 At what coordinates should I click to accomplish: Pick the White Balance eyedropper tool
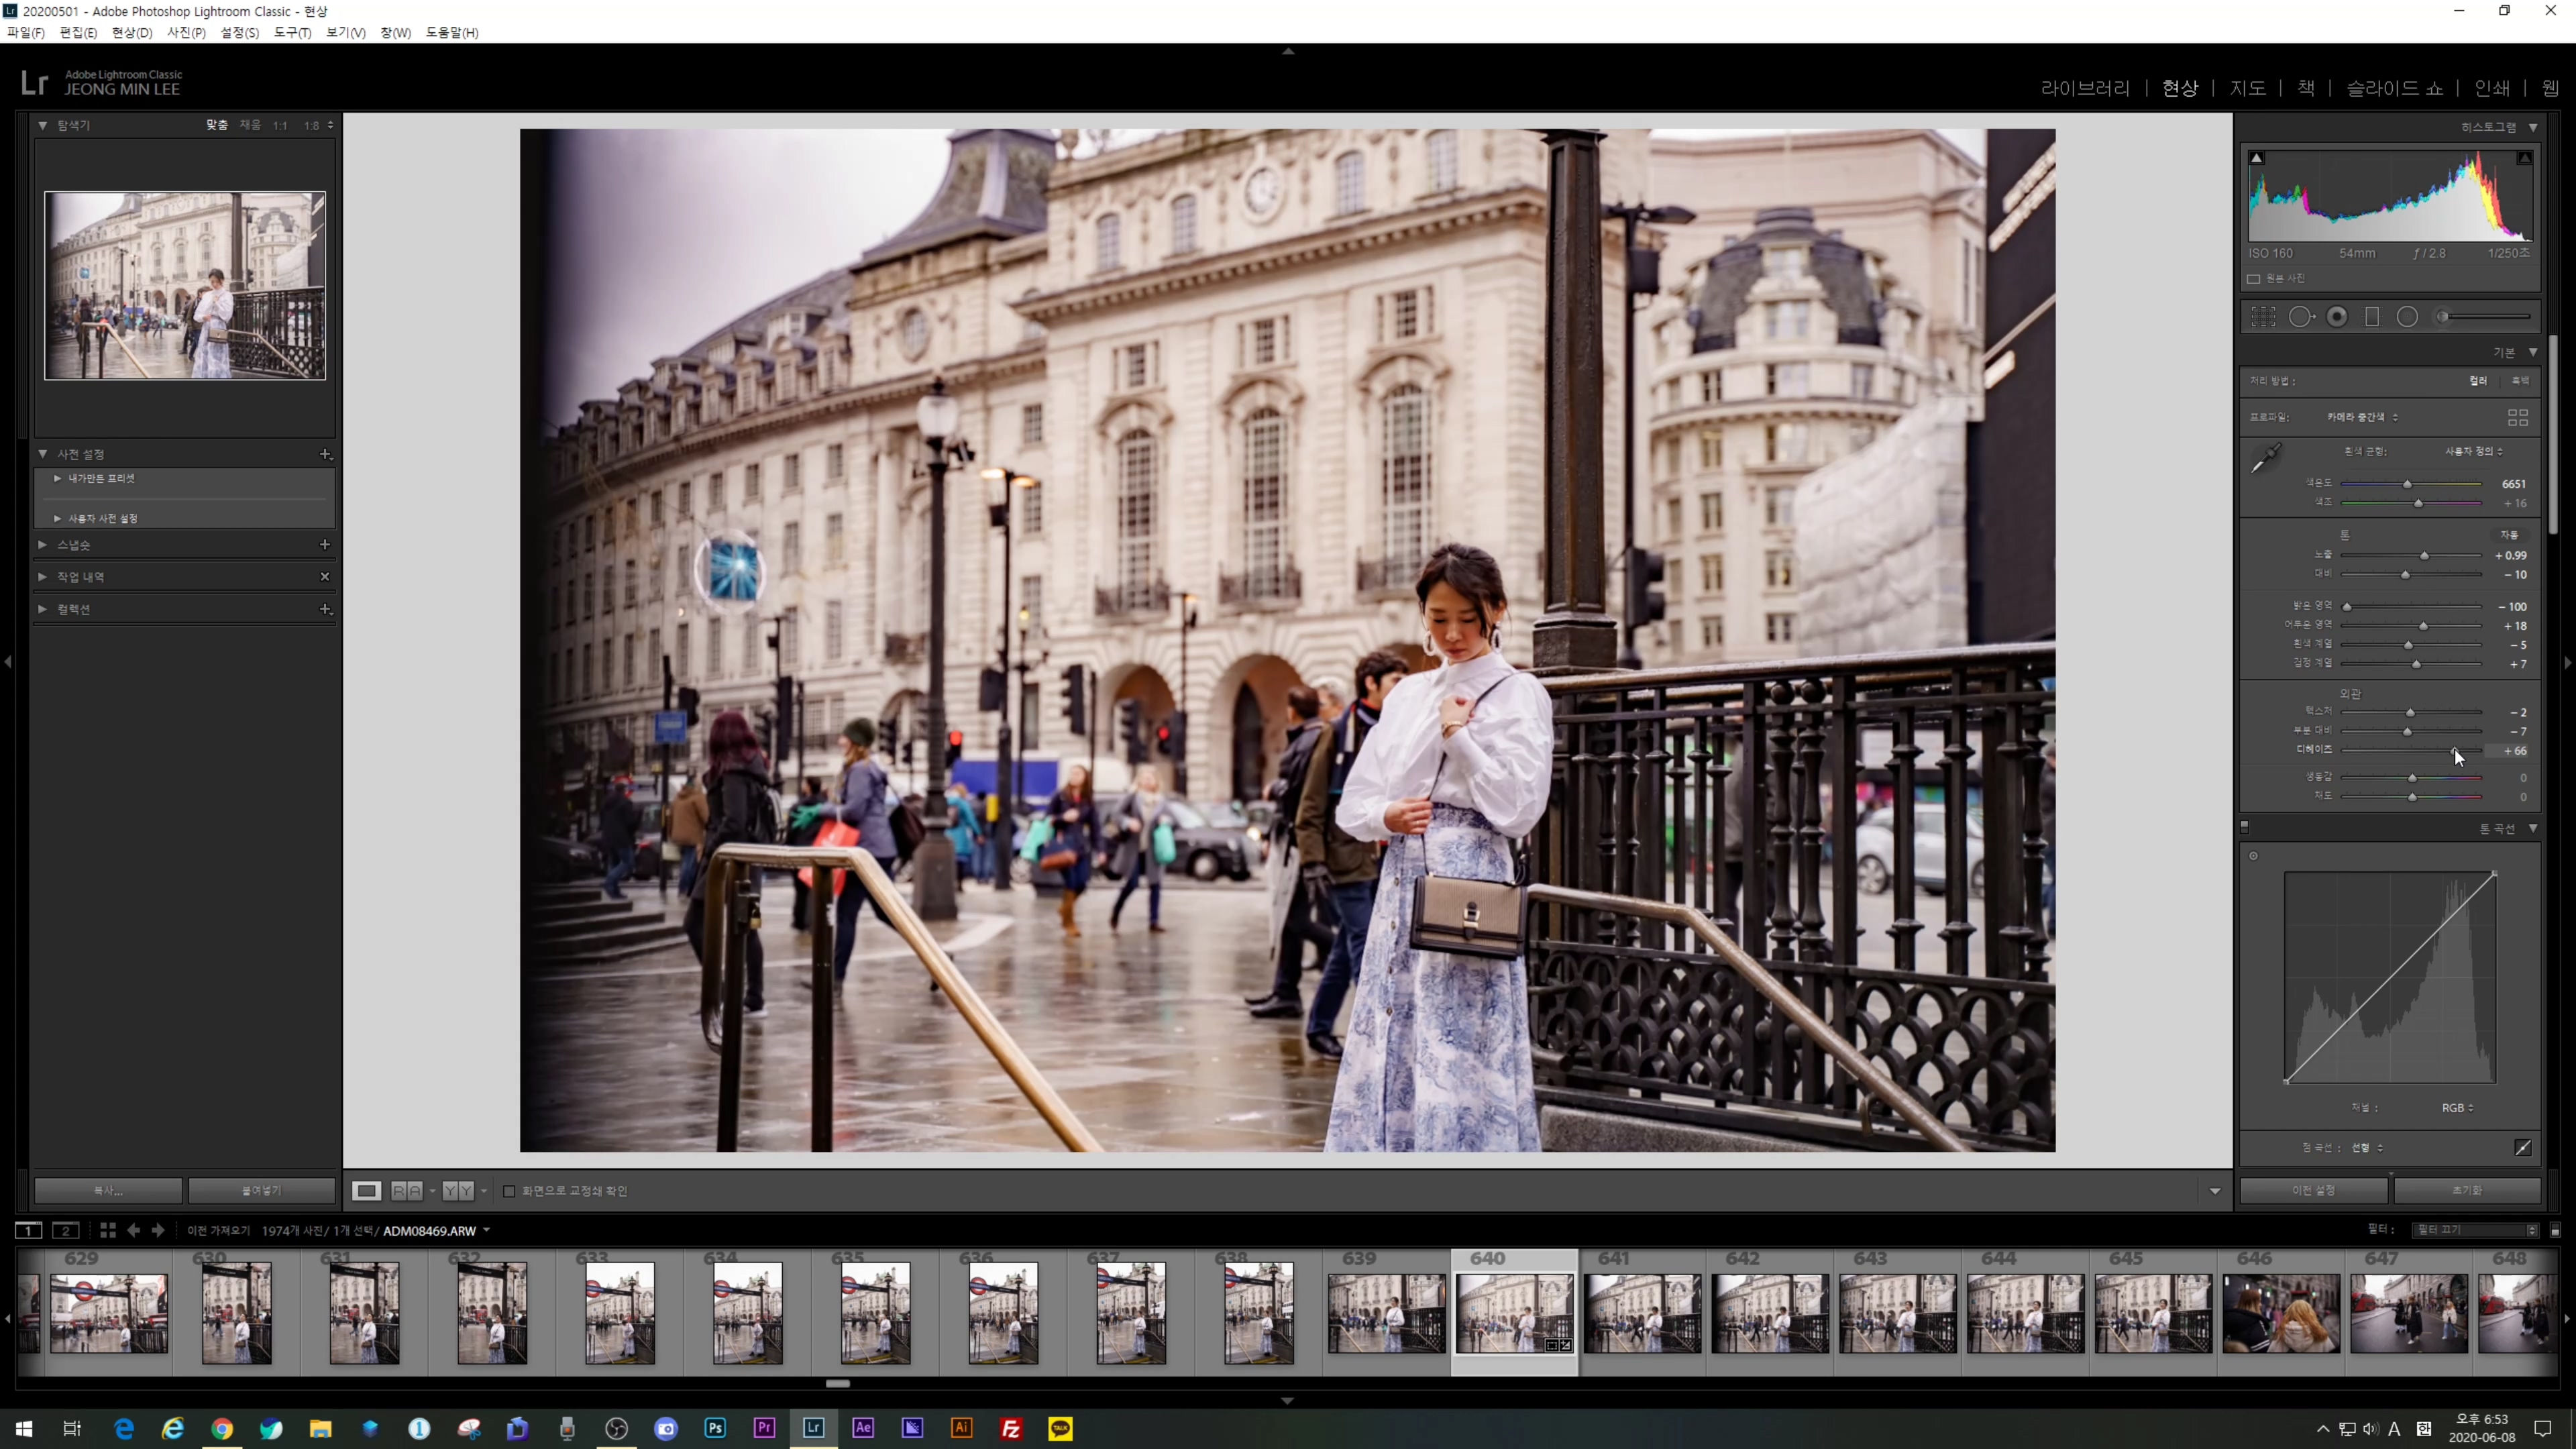pyautogui.click(x=2266, y=458)
